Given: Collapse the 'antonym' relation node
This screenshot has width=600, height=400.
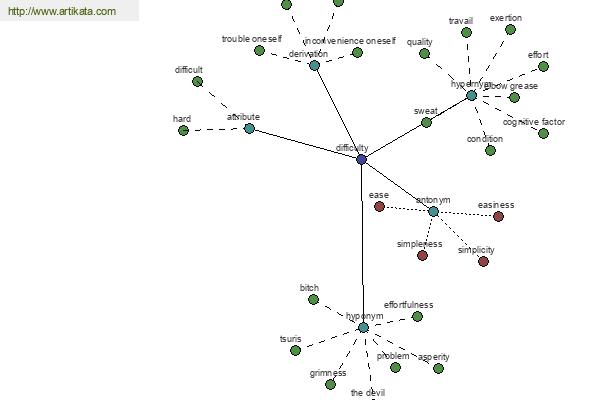Looking at the screenshot, I should [x=433, y=211].
